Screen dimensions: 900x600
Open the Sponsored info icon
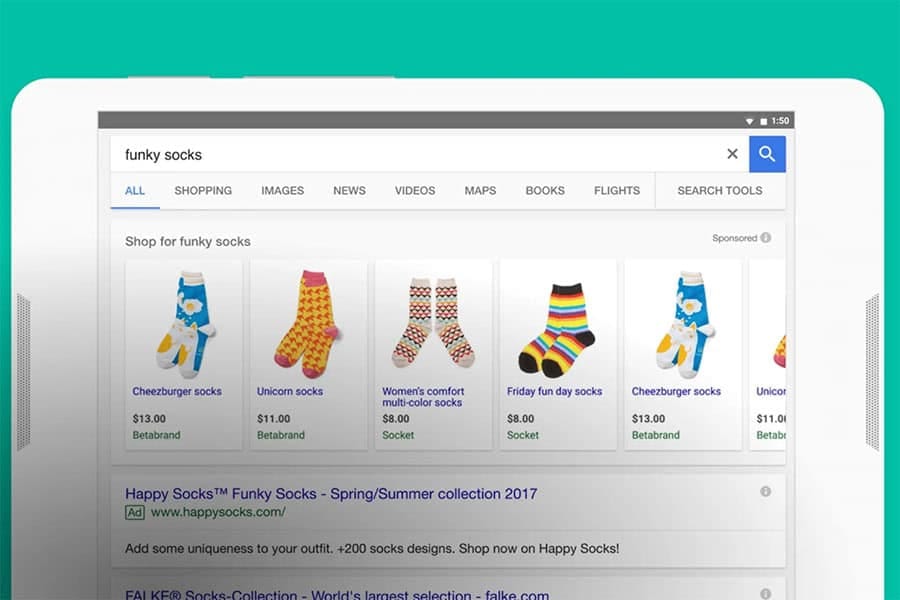click(766, 238)
